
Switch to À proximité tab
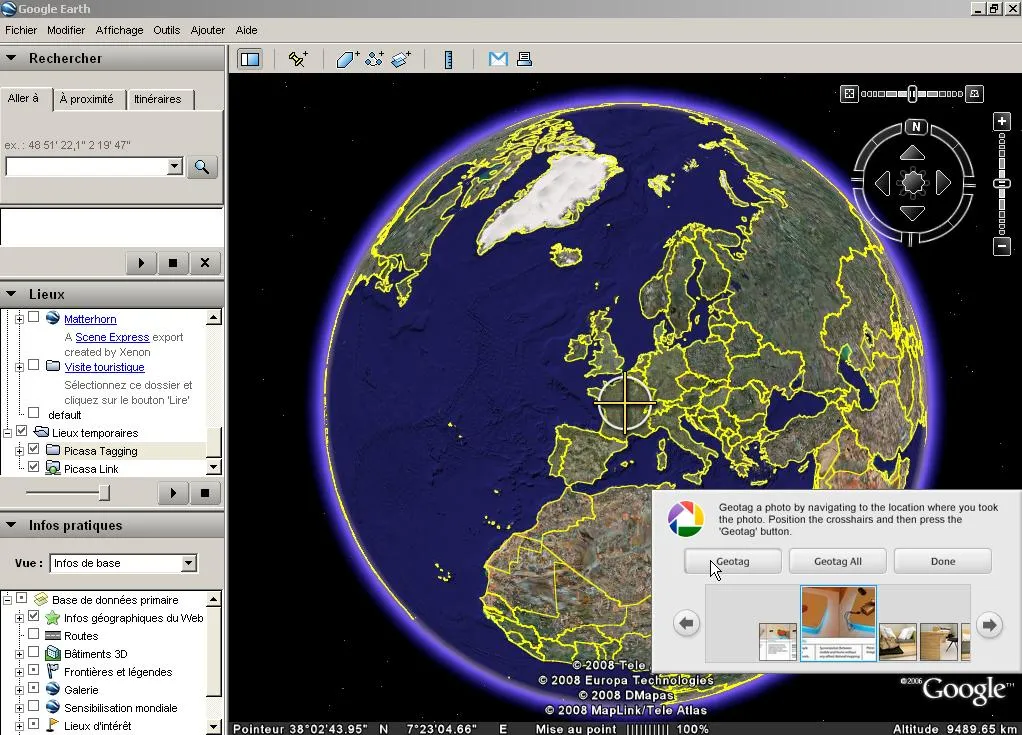click(x=87, y=99)
